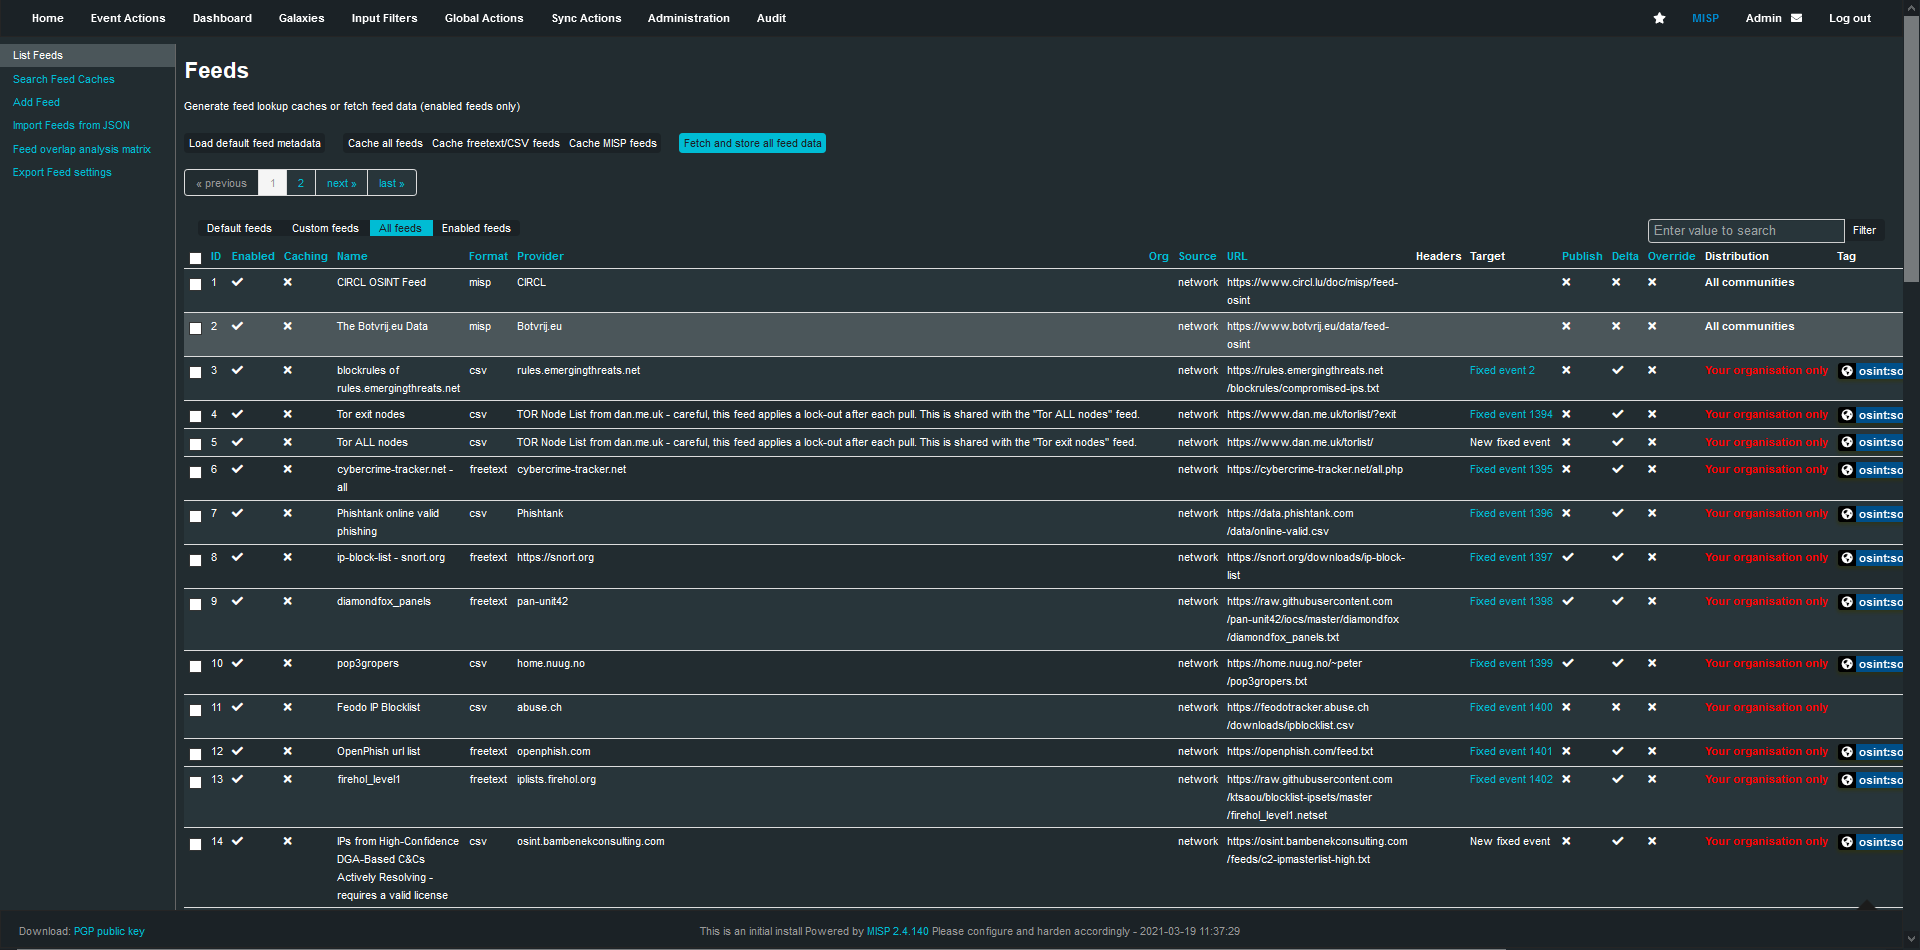Switch to the Default feeds tab

point(239,228)
